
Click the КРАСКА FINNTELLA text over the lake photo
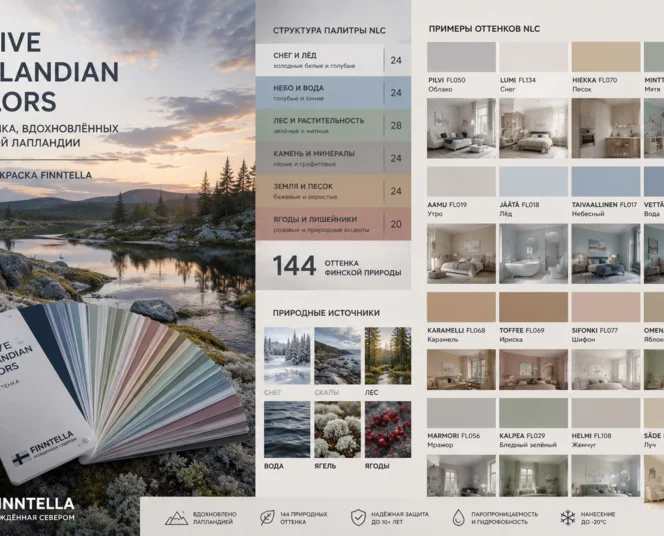[46, 175]
